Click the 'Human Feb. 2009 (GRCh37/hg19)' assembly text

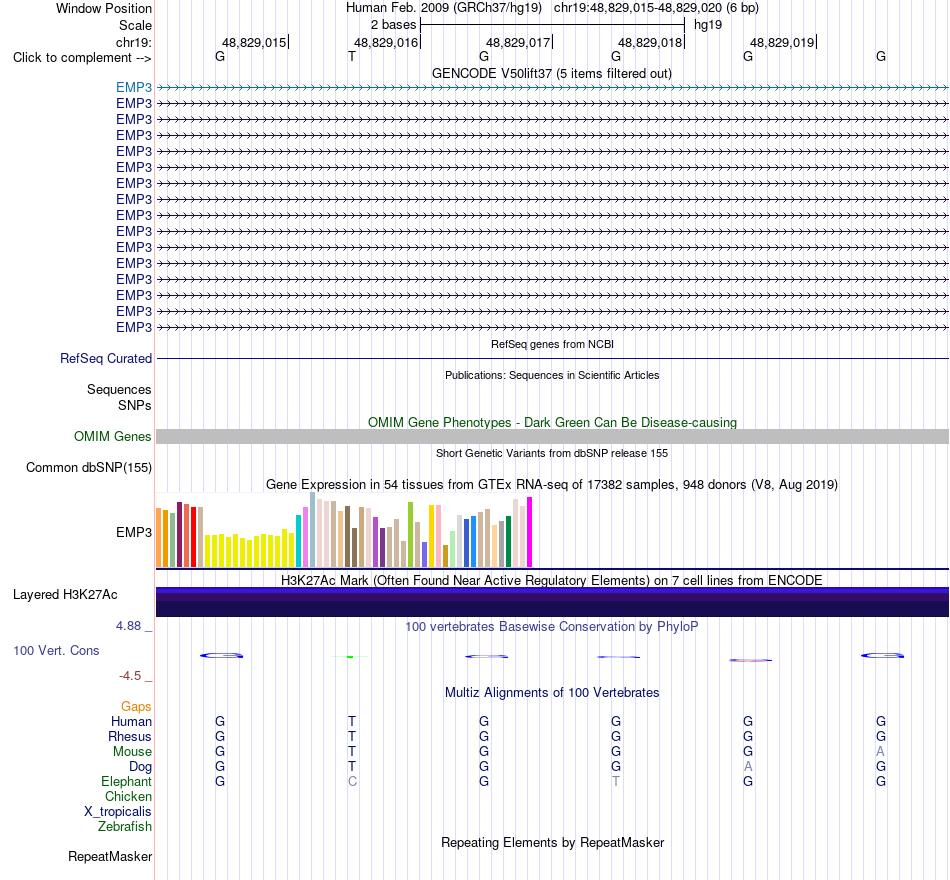[443, 8]
